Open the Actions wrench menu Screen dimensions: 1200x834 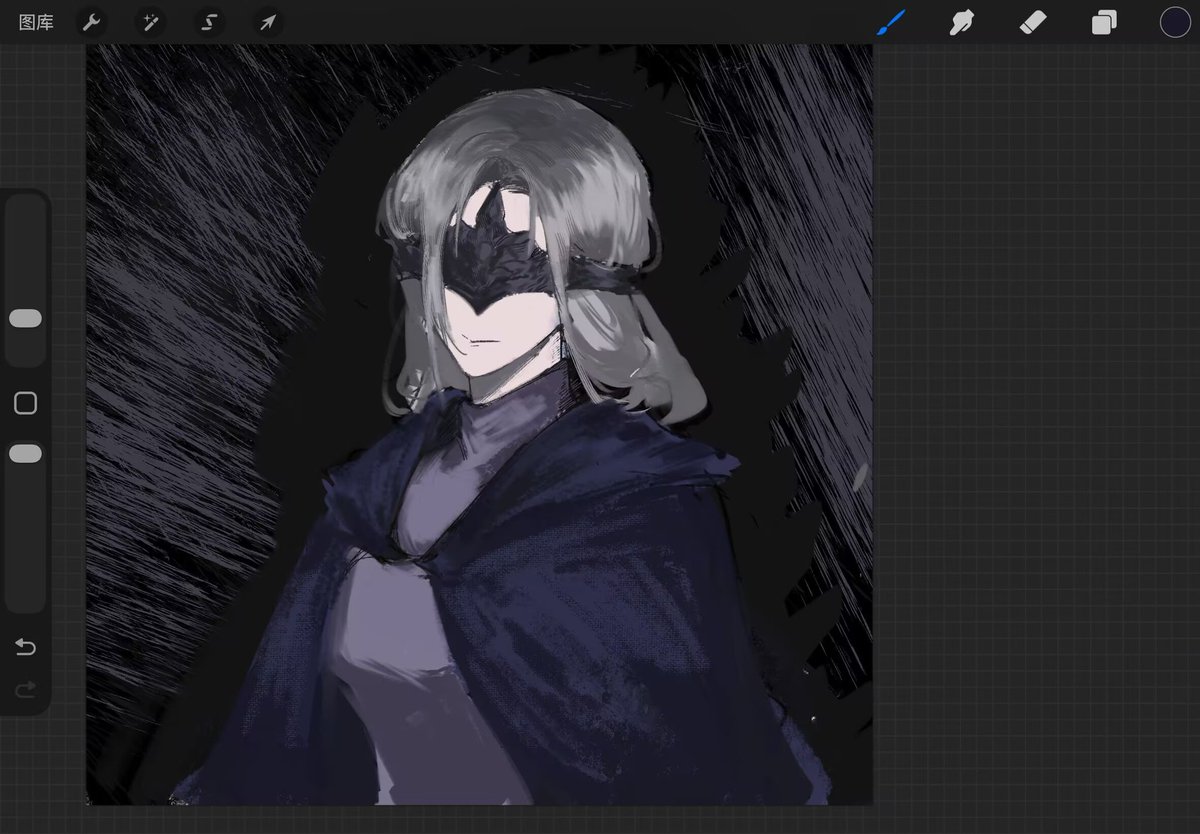click(x=91, y=22)
